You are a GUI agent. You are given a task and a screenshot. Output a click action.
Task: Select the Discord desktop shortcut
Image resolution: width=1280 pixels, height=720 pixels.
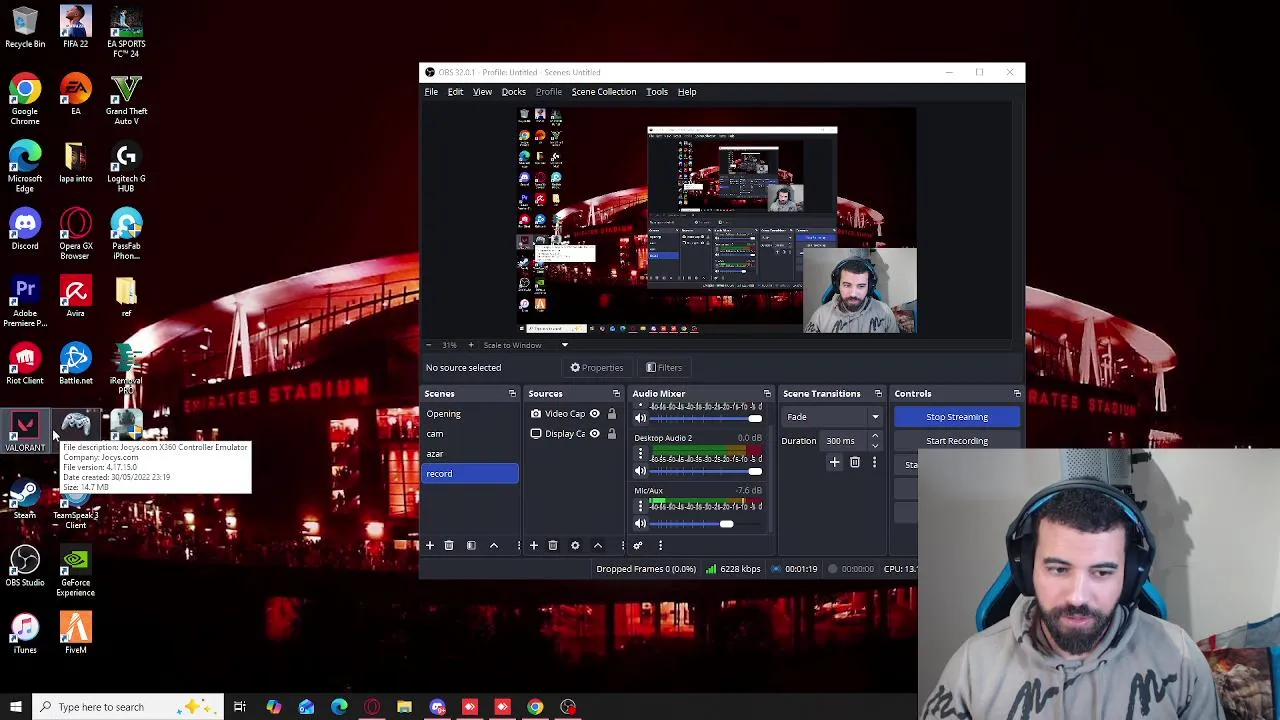point(25,231)
